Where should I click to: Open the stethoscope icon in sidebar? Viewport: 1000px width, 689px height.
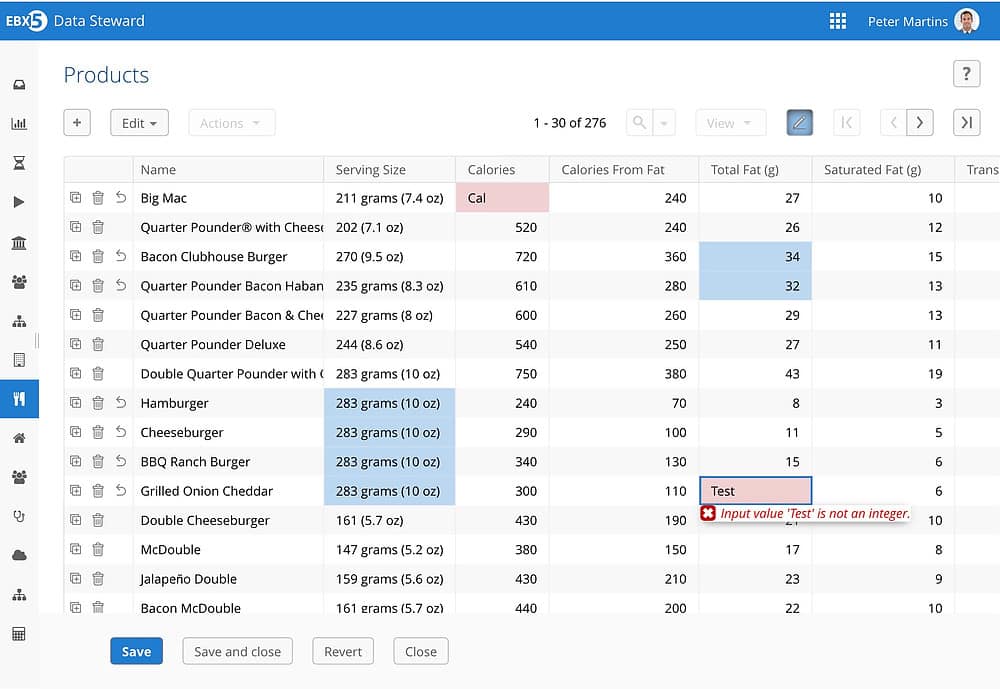19,516
